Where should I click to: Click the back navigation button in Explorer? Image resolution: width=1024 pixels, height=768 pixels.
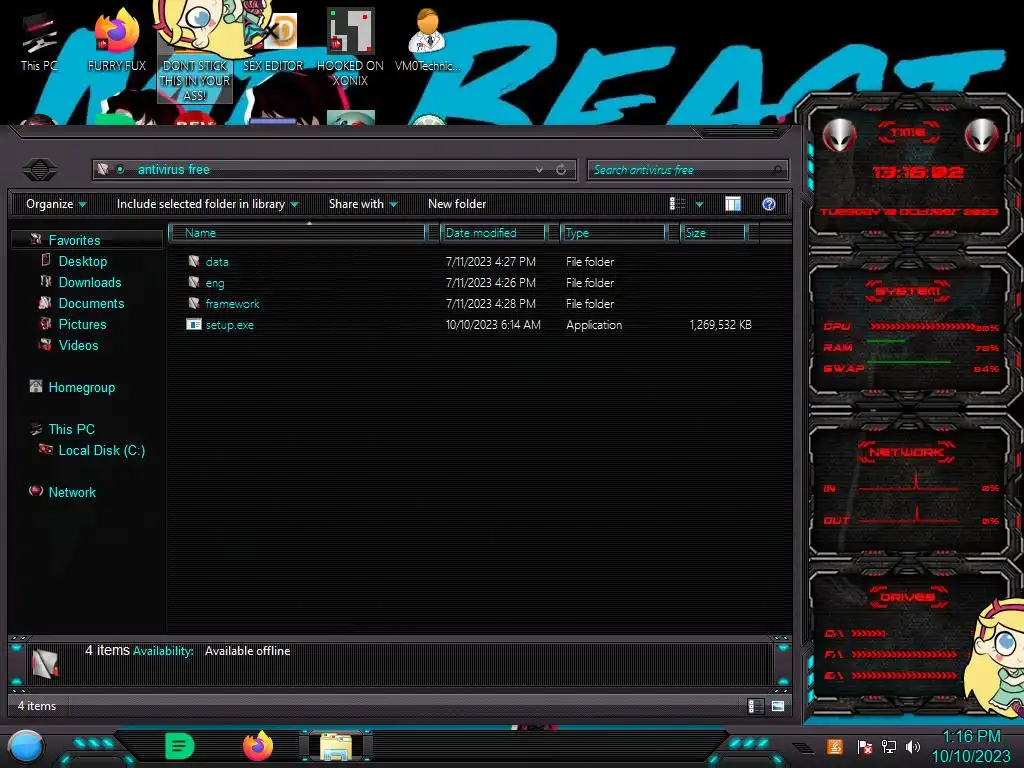point(40,170)
